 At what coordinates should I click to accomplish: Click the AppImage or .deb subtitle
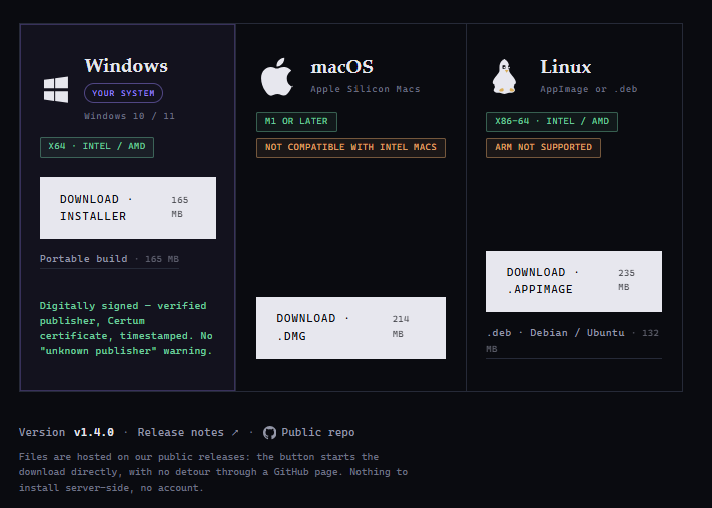tap(588, 89)
